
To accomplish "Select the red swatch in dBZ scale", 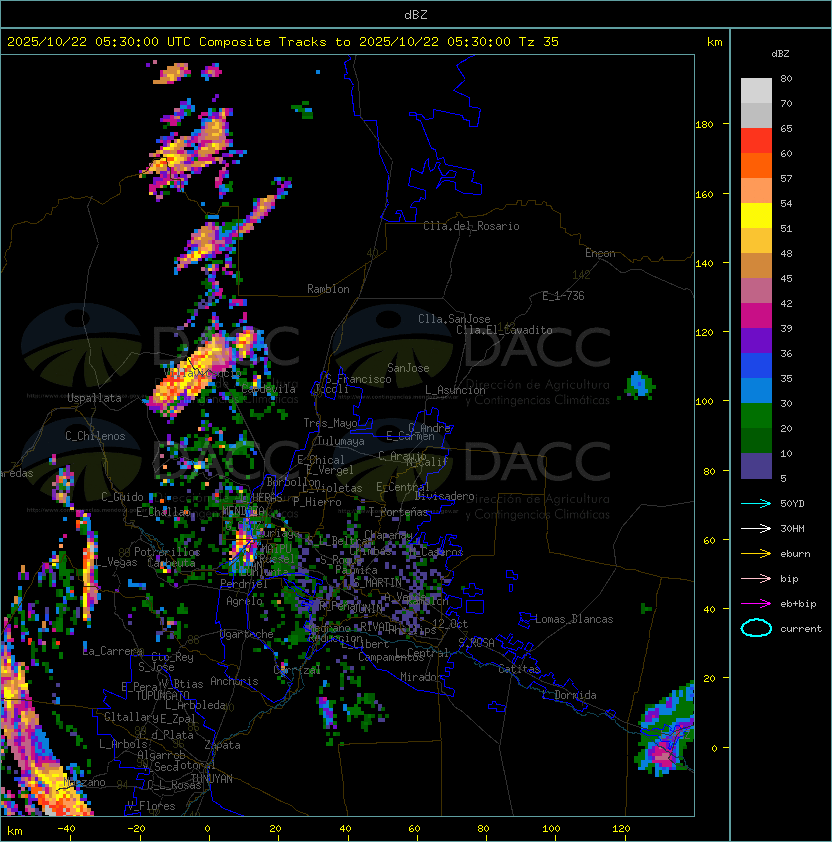I will (x=756, y=141).
